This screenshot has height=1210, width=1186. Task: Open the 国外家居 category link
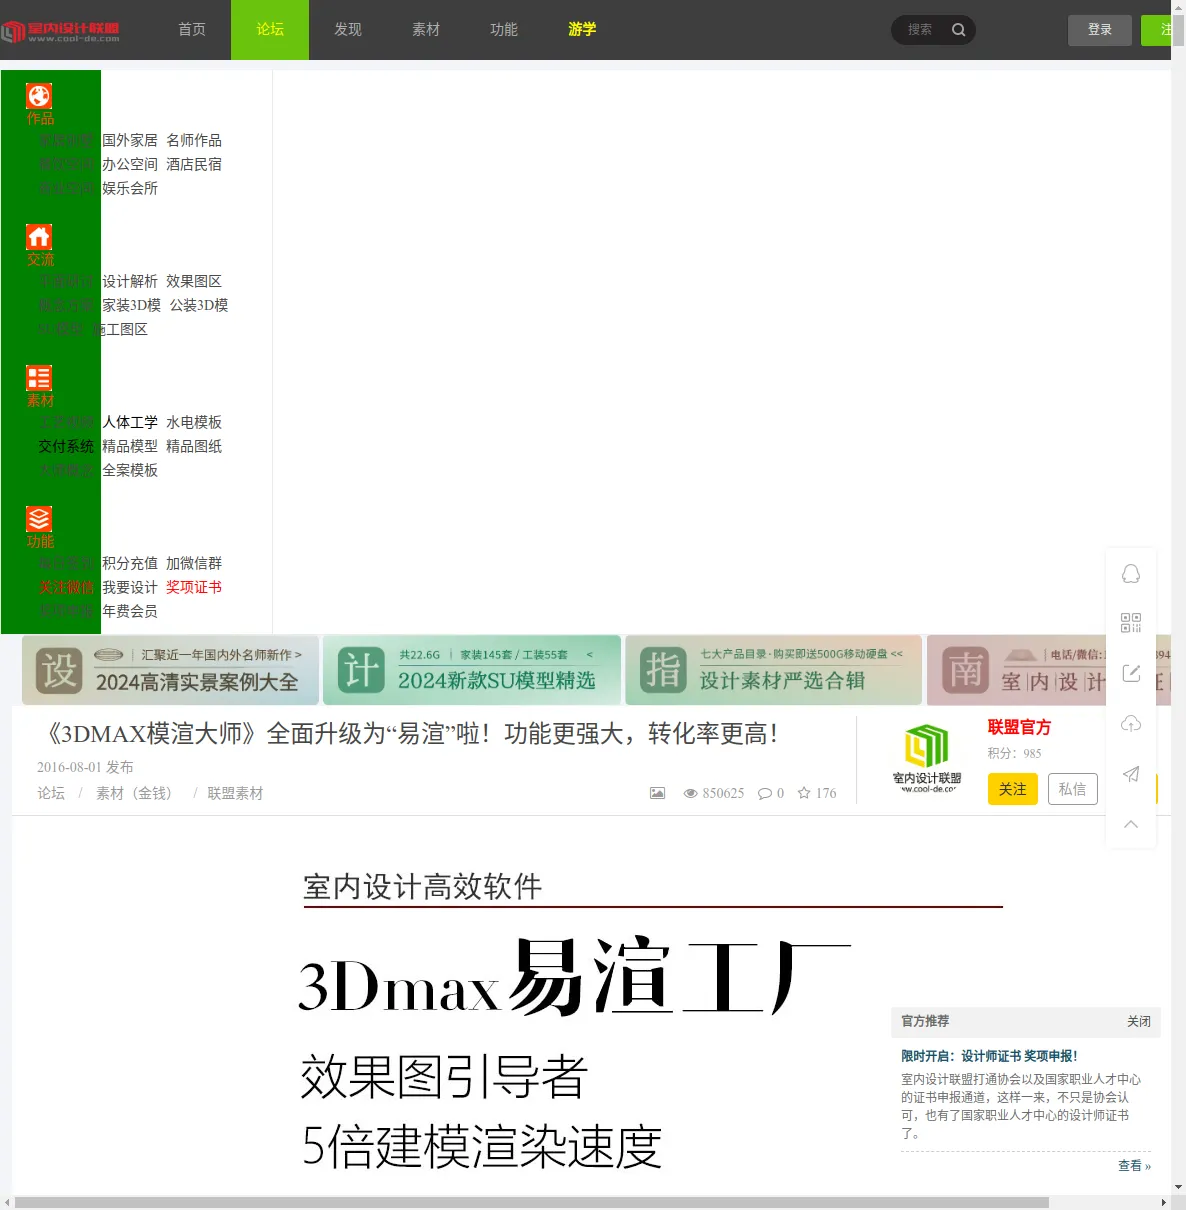130,140
